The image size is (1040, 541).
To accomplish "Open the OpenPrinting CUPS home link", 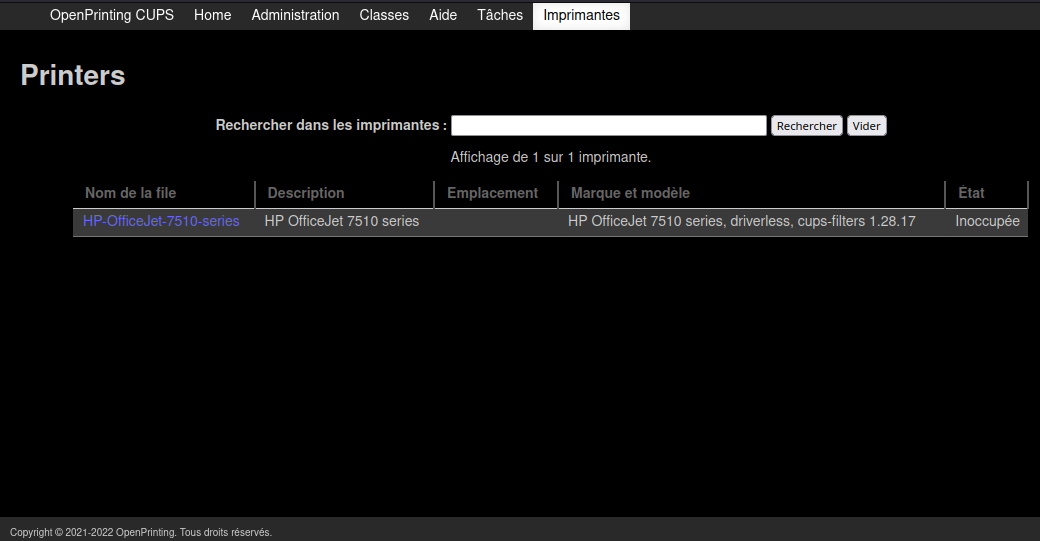I will [x=111, y=15].
